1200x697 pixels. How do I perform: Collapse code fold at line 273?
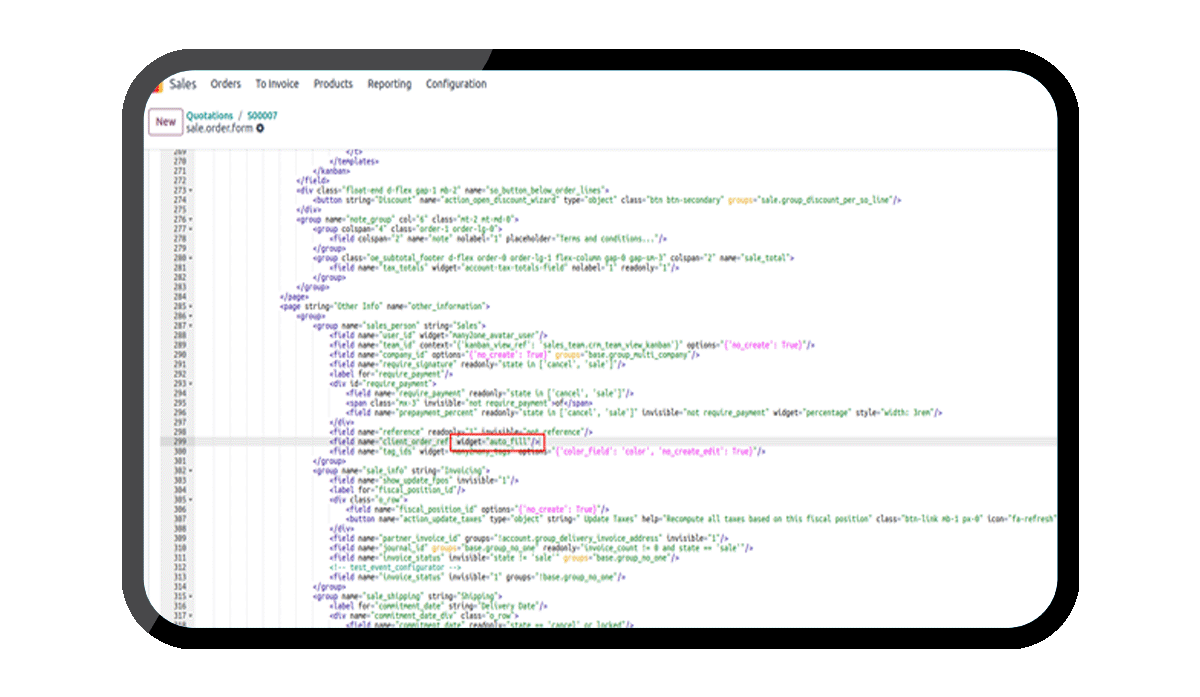191,189
